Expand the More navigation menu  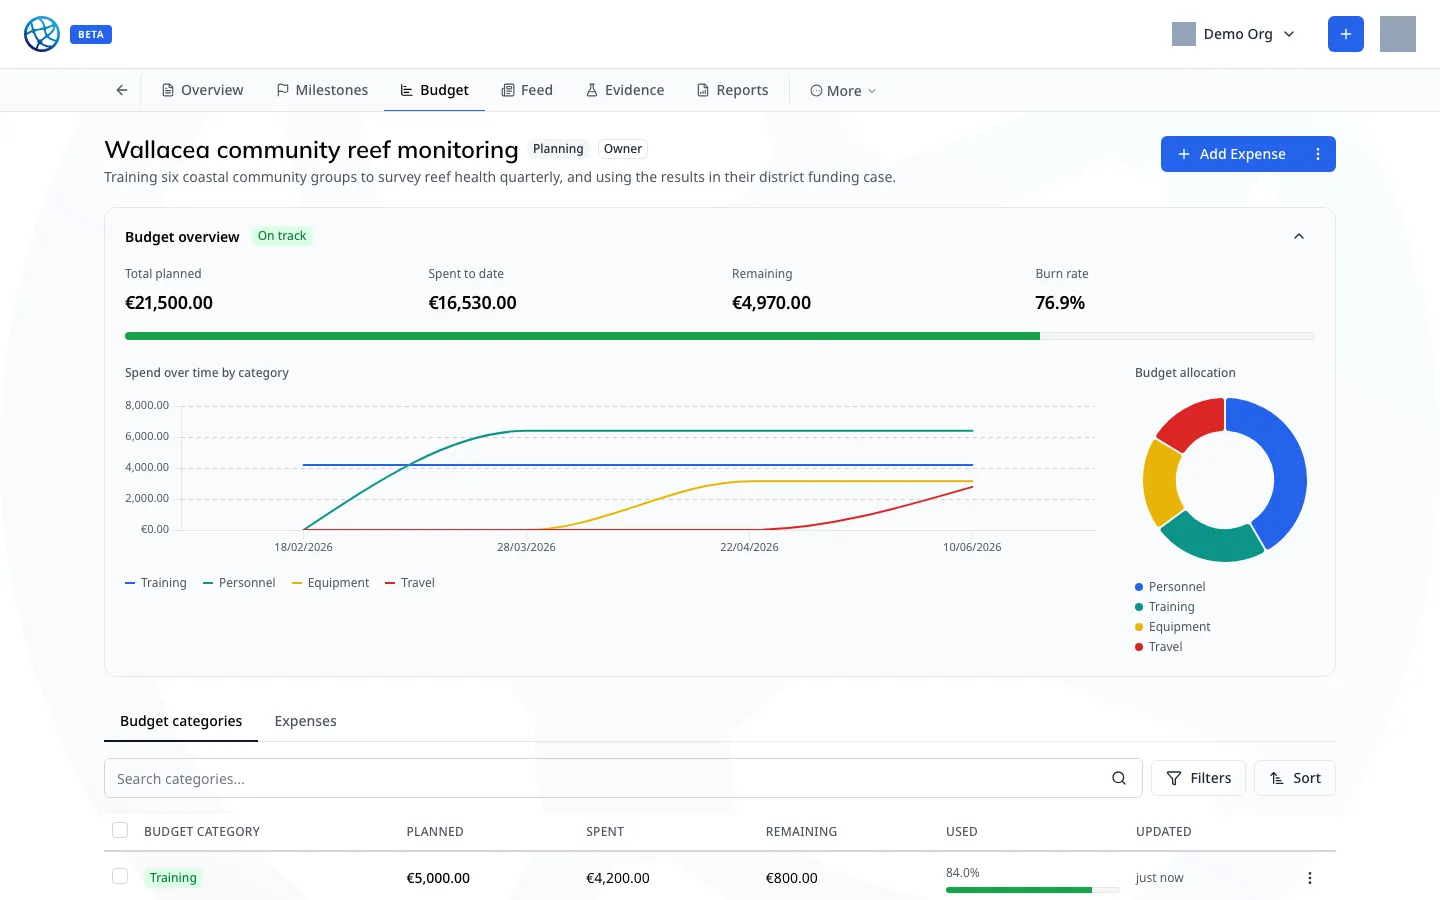(843, 91)
